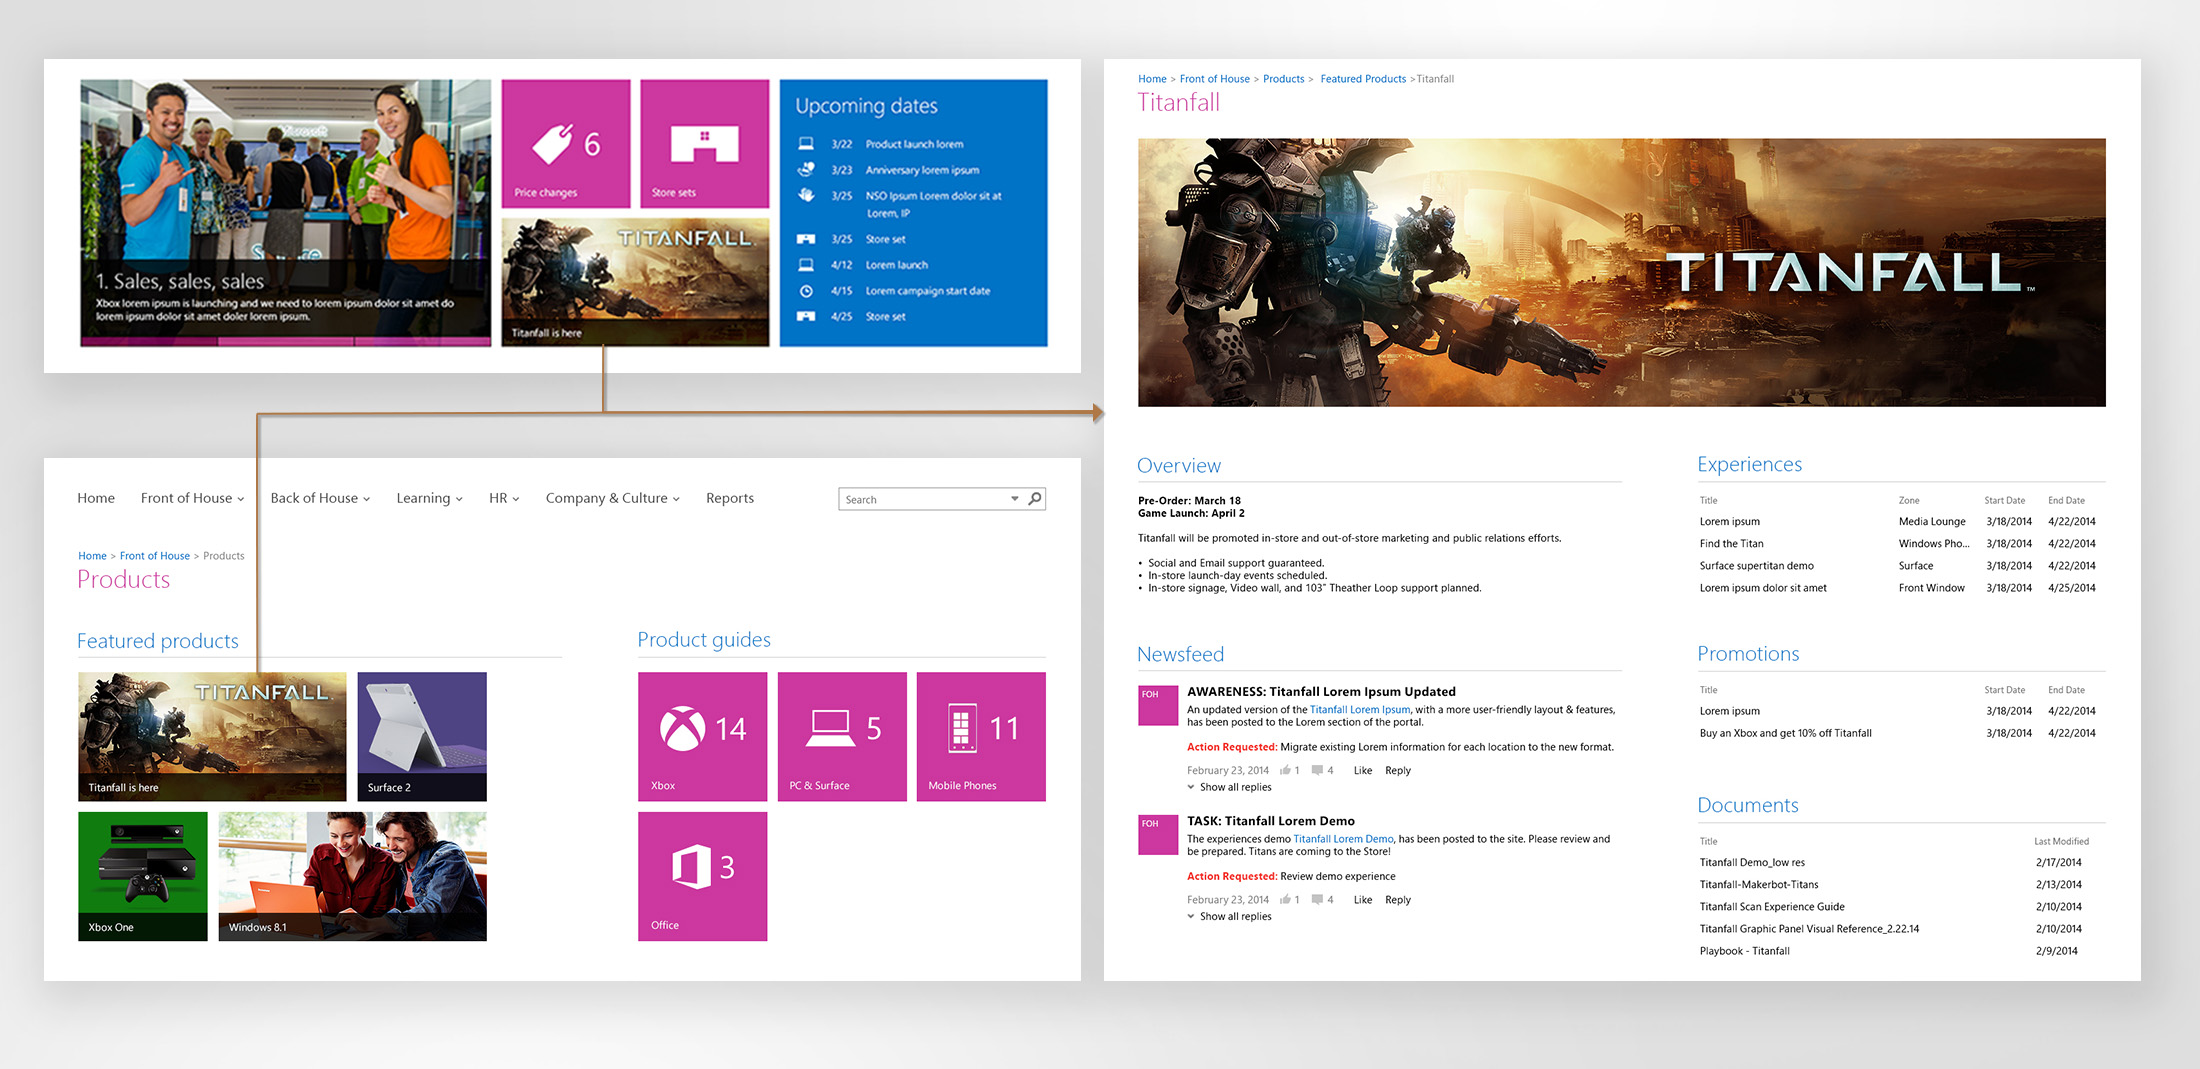This screenshot has height=1069, width=2200.
Task: Open Playbook - Titanfall document
Action: pyautogui.click(x=1745, y=951)
